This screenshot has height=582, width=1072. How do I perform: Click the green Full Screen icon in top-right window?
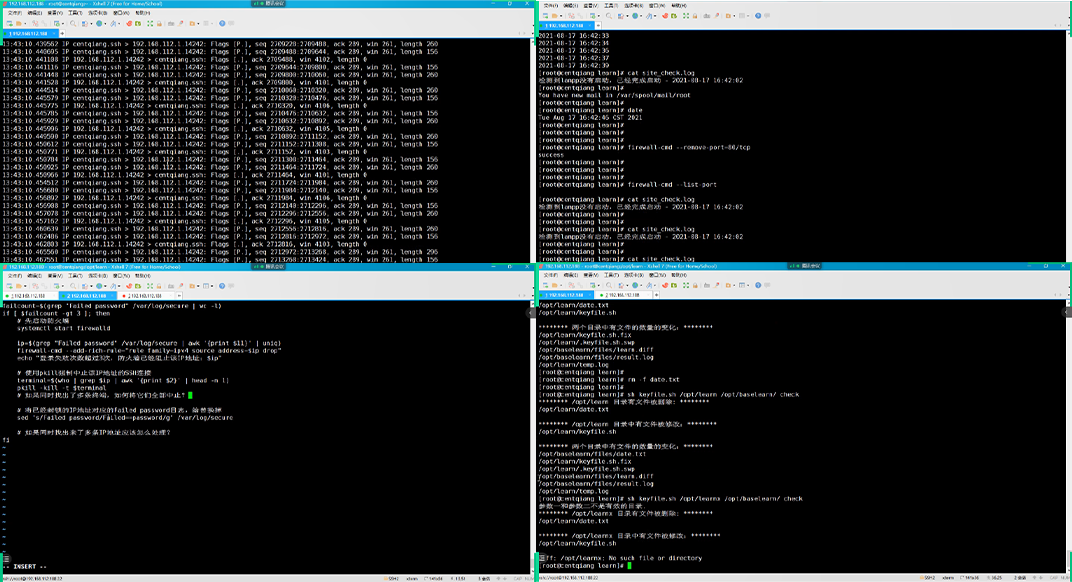click(686, 16)
